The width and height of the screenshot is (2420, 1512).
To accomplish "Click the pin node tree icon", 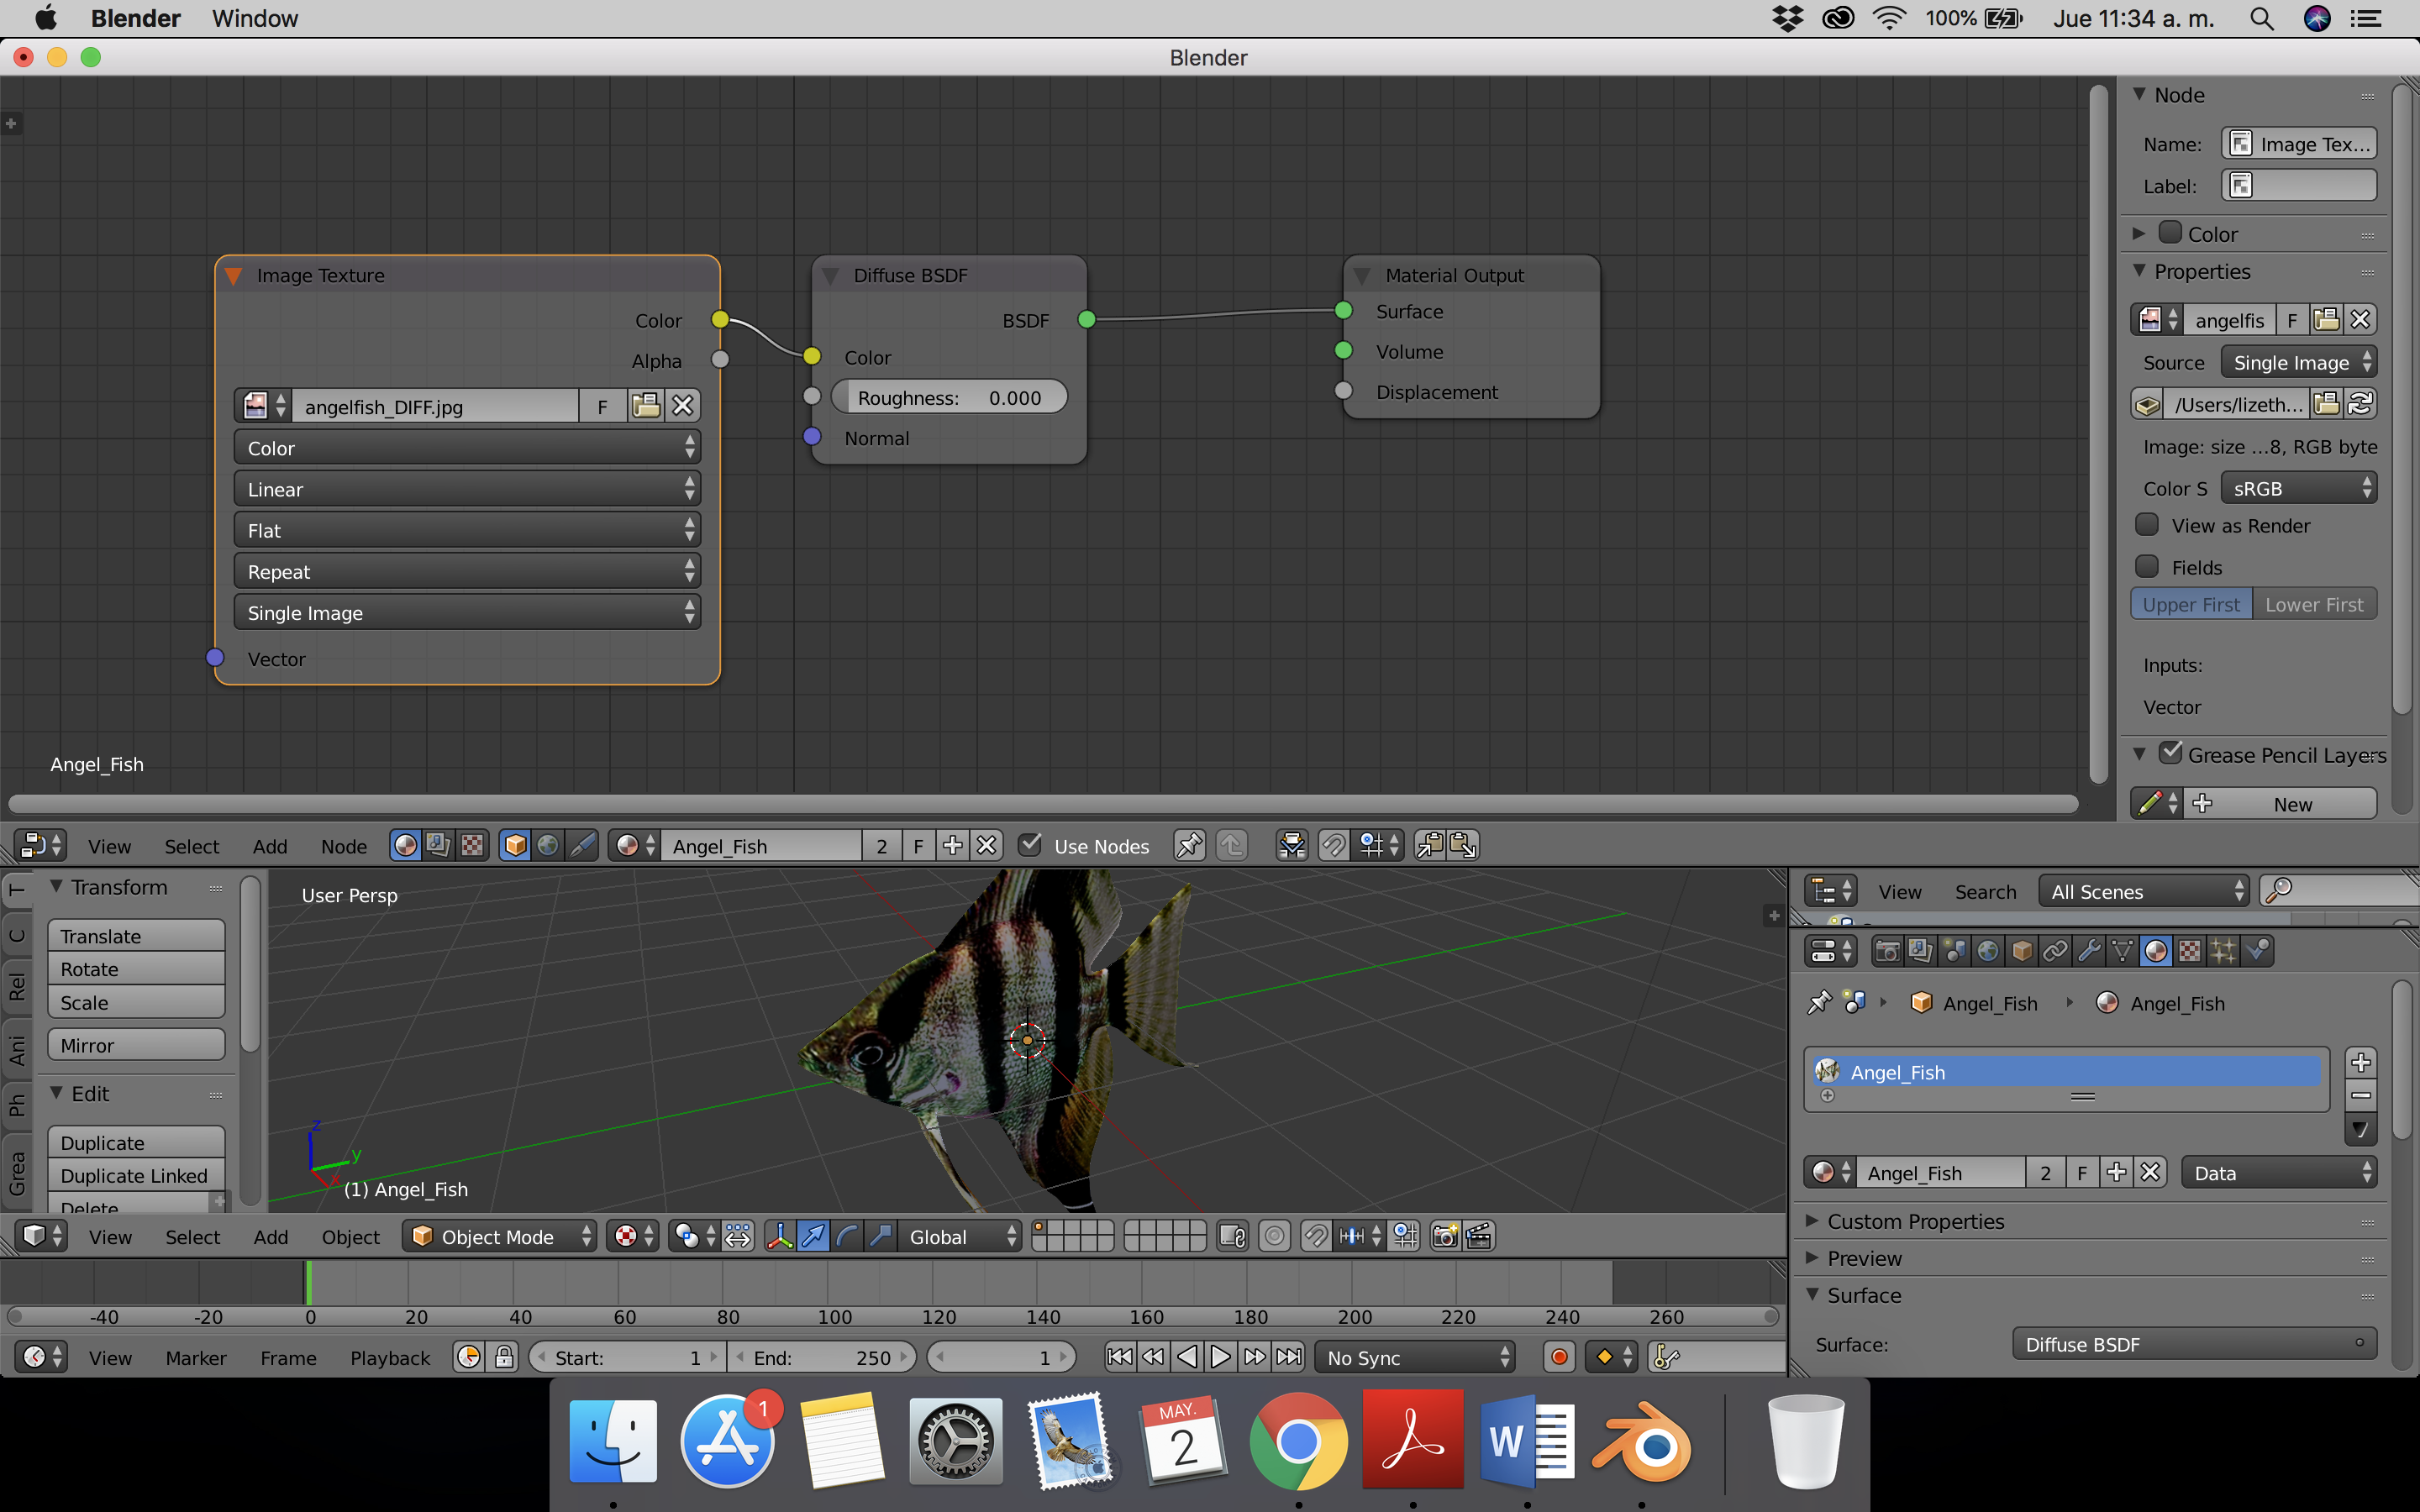I will pos(1189,846).
